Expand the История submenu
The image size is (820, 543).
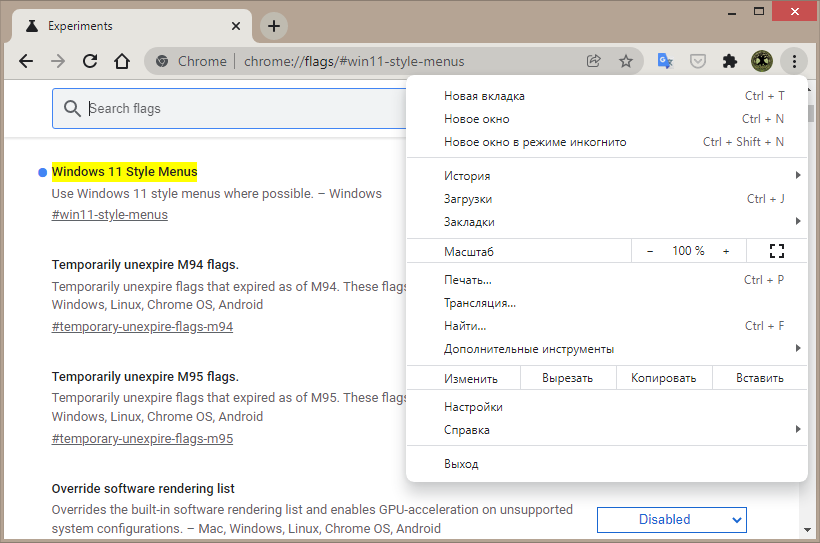607,176
